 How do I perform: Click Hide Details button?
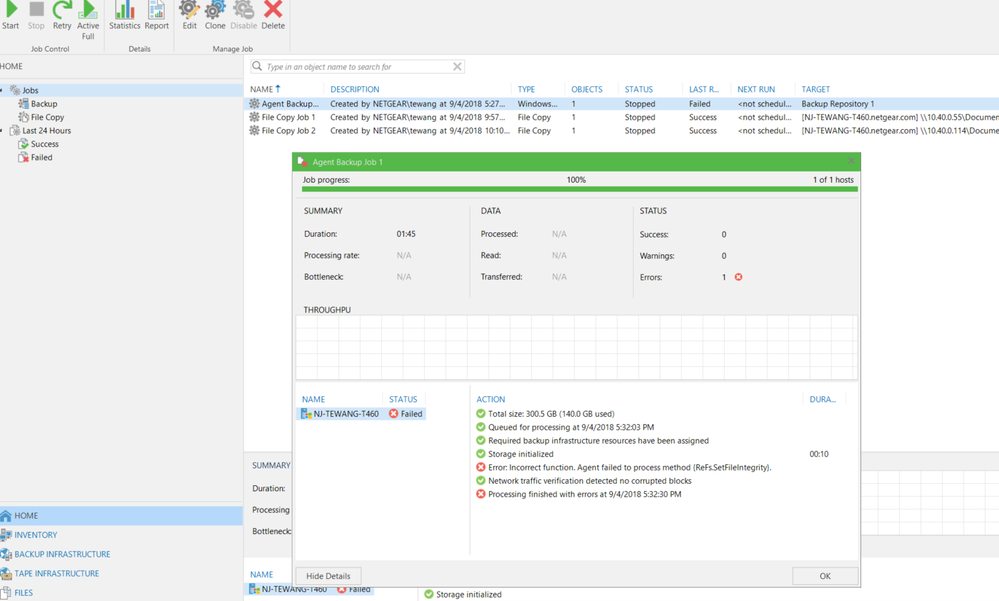click(328, 576)
